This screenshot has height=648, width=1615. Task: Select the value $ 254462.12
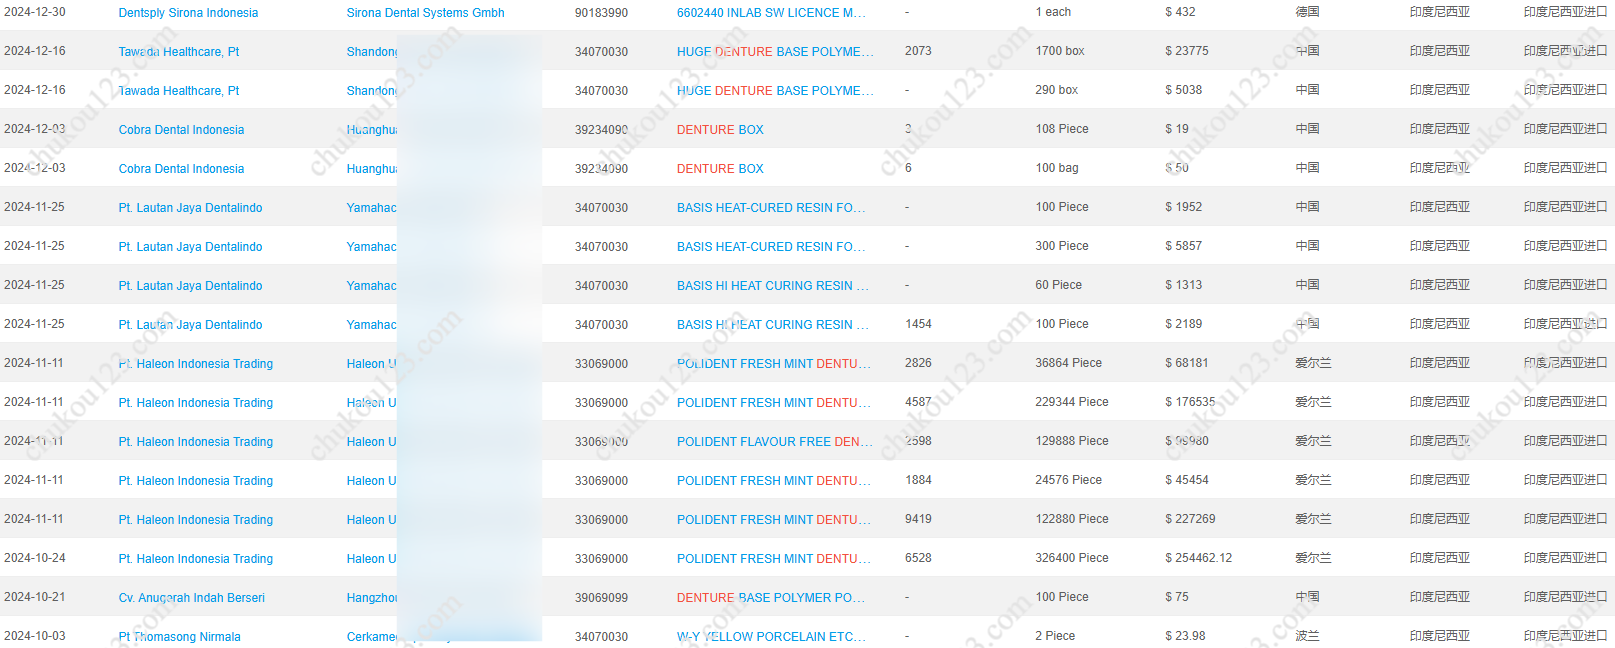[1198, 558]
